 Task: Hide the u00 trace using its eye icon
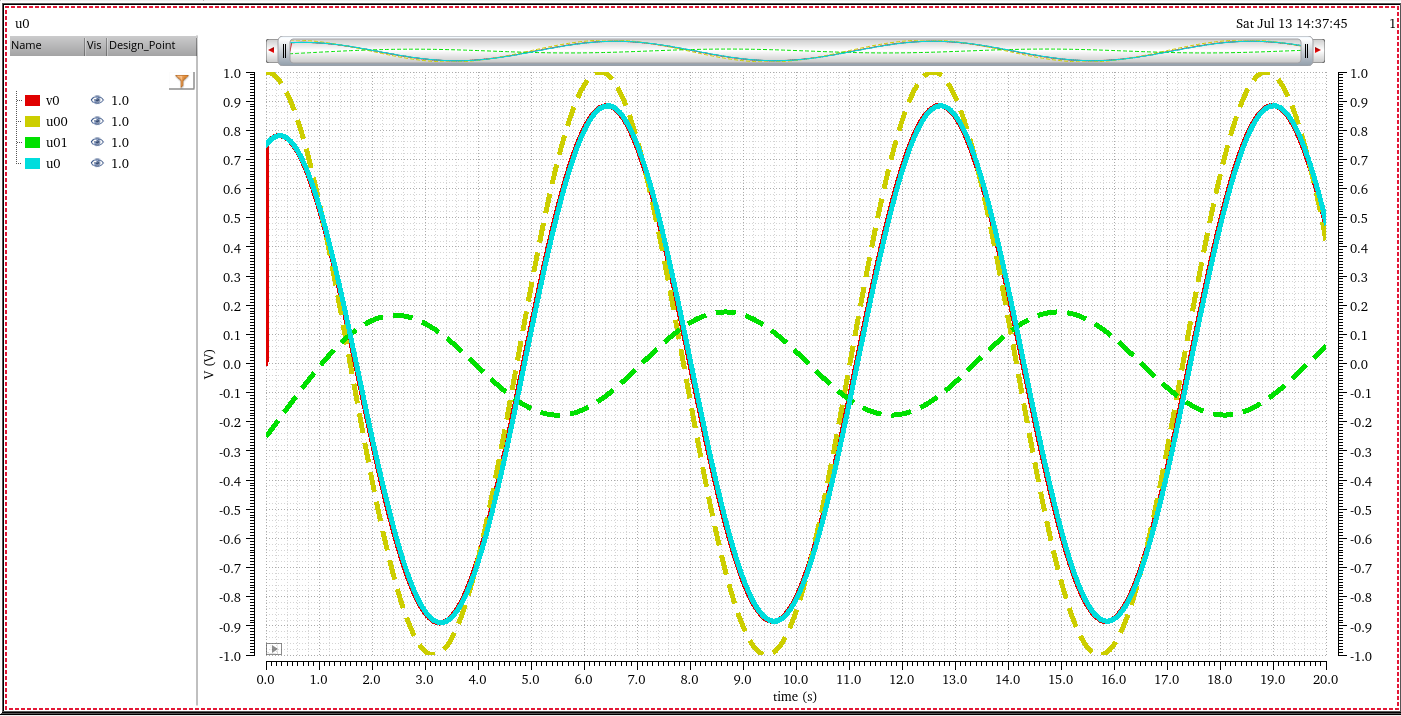coord(97,121)
